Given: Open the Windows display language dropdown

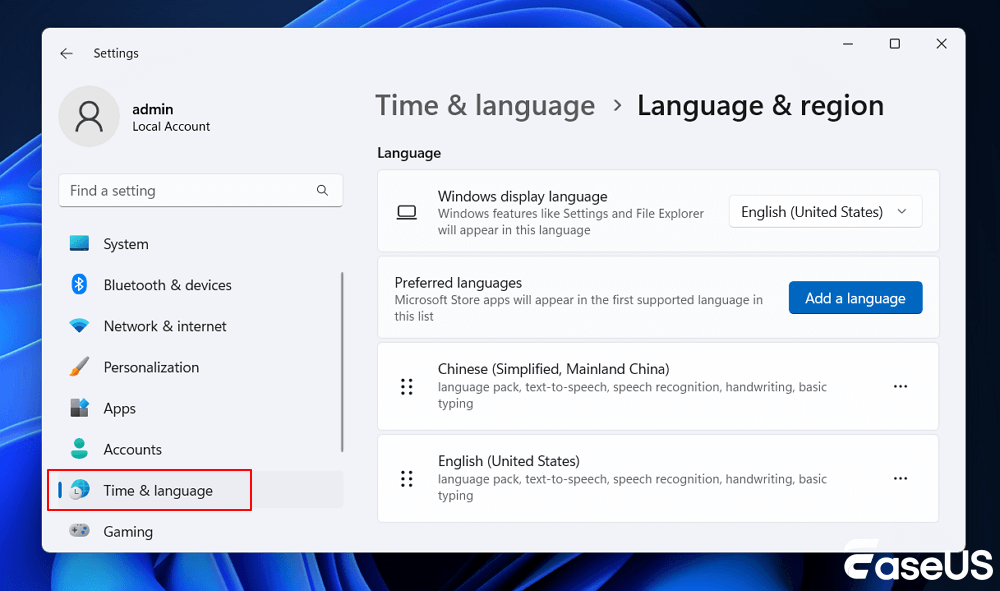Looking at the screenshot, I should click(x=825, y=212).
